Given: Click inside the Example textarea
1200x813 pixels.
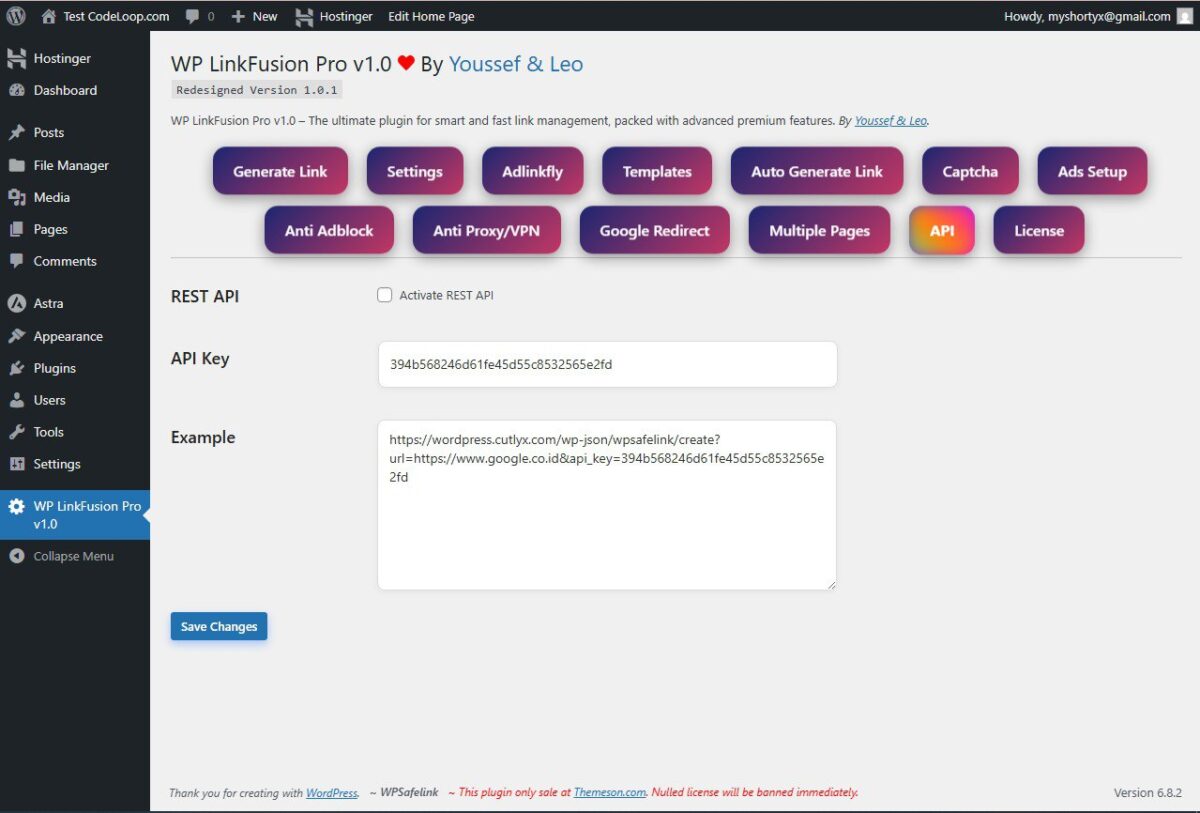Looking at the screenshot, I should [607, 505].
